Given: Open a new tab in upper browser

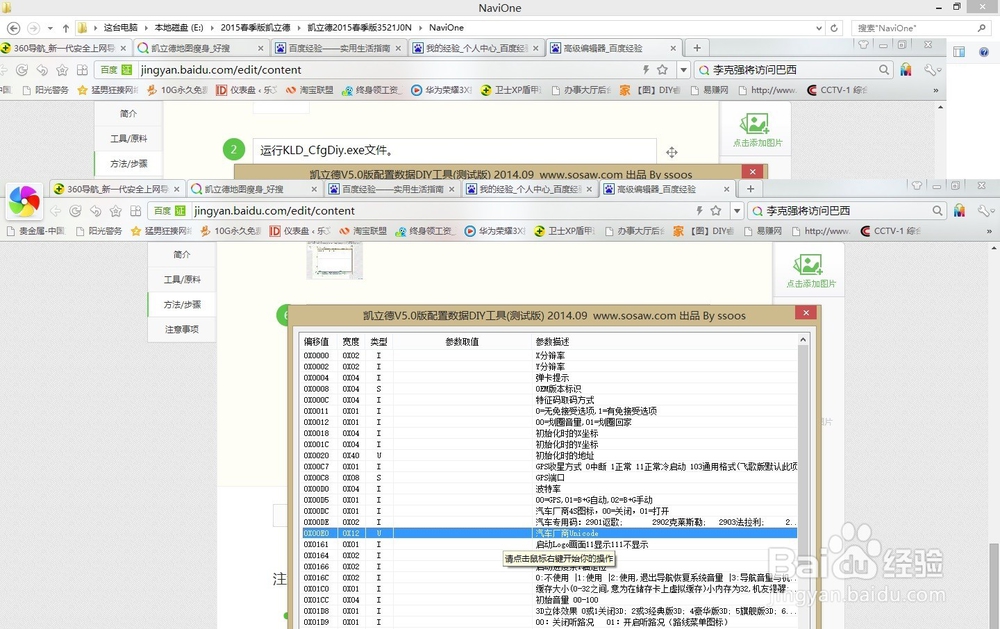Looking at the screenshot, I should point(697,48).
